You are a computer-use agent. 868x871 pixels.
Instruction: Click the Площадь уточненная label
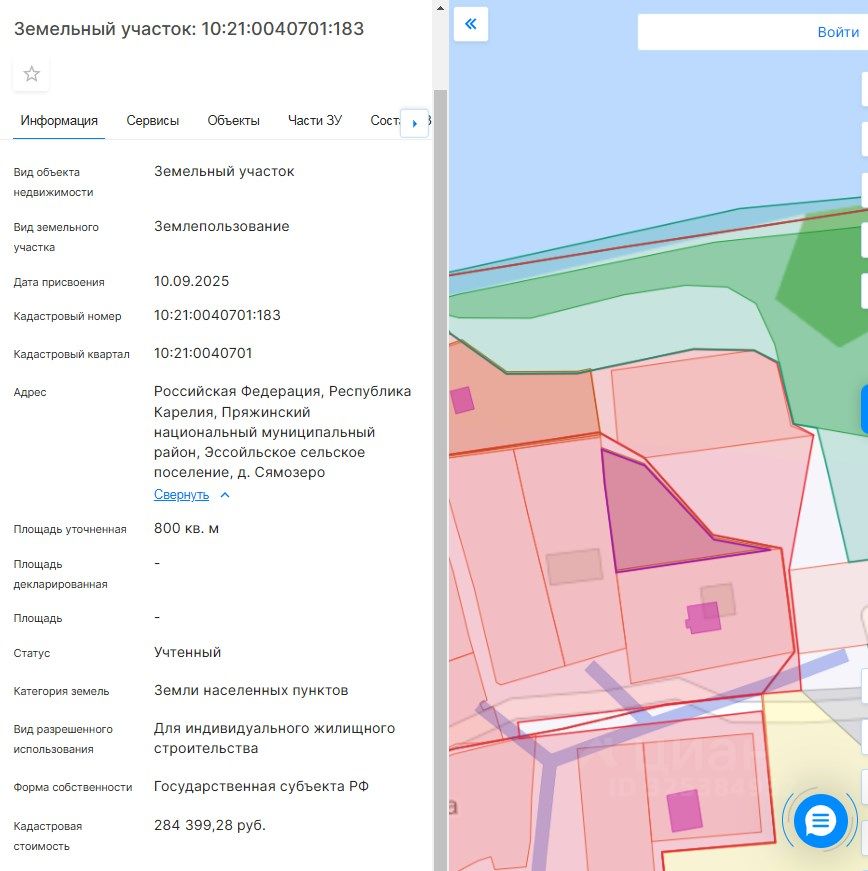click(70, 529)
